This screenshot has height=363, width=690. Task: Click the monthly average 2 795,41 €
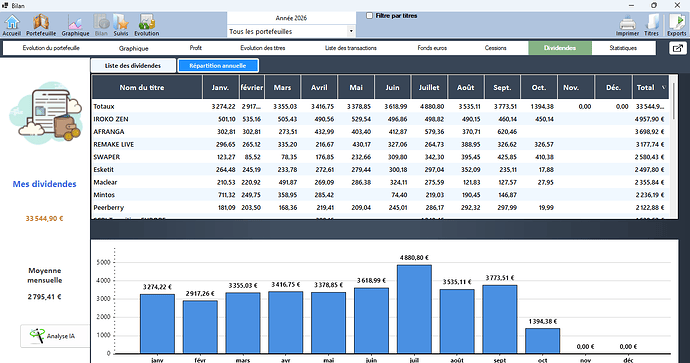point(44,297)
